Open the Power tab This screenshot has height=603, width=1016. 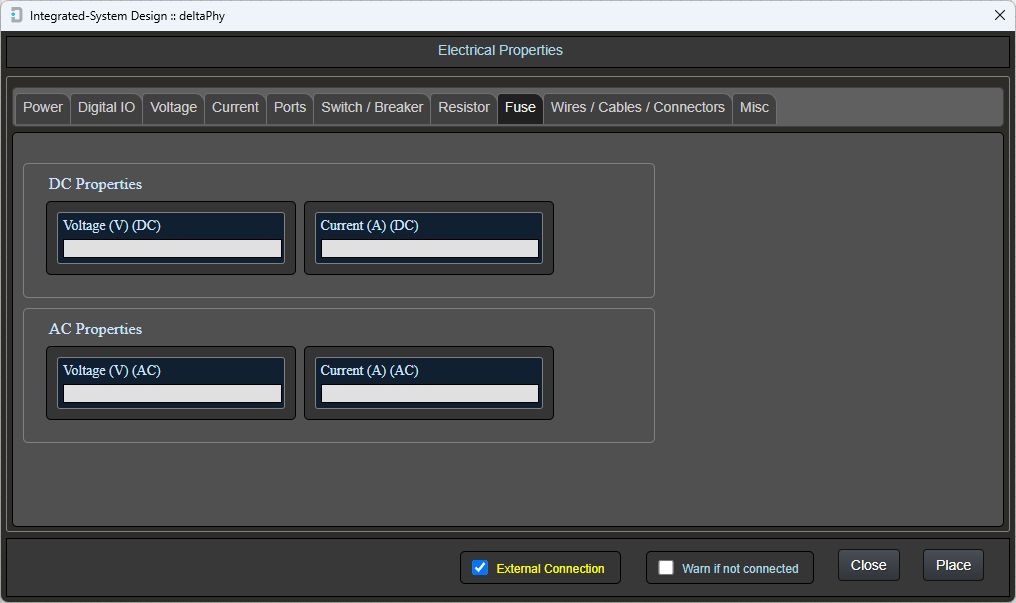point(43,108)
